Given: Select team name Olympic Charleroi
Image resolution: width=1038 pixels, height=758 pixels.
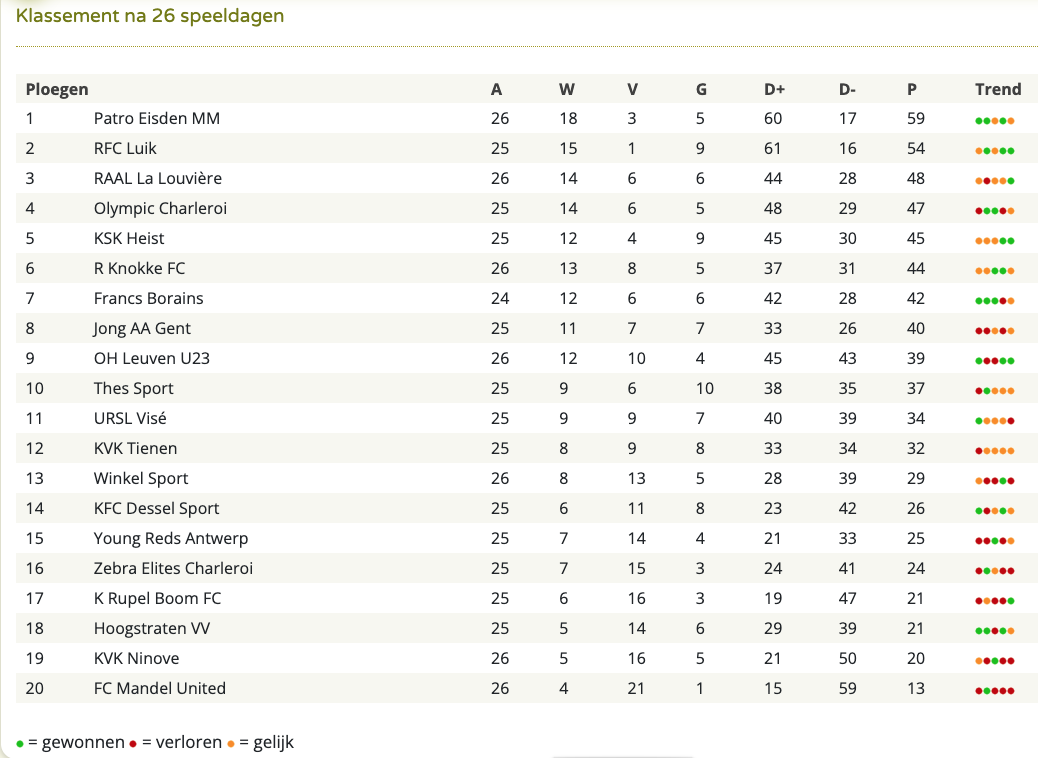Looking at the screenshot, I should pyautogui.click(x=160, y=209).
